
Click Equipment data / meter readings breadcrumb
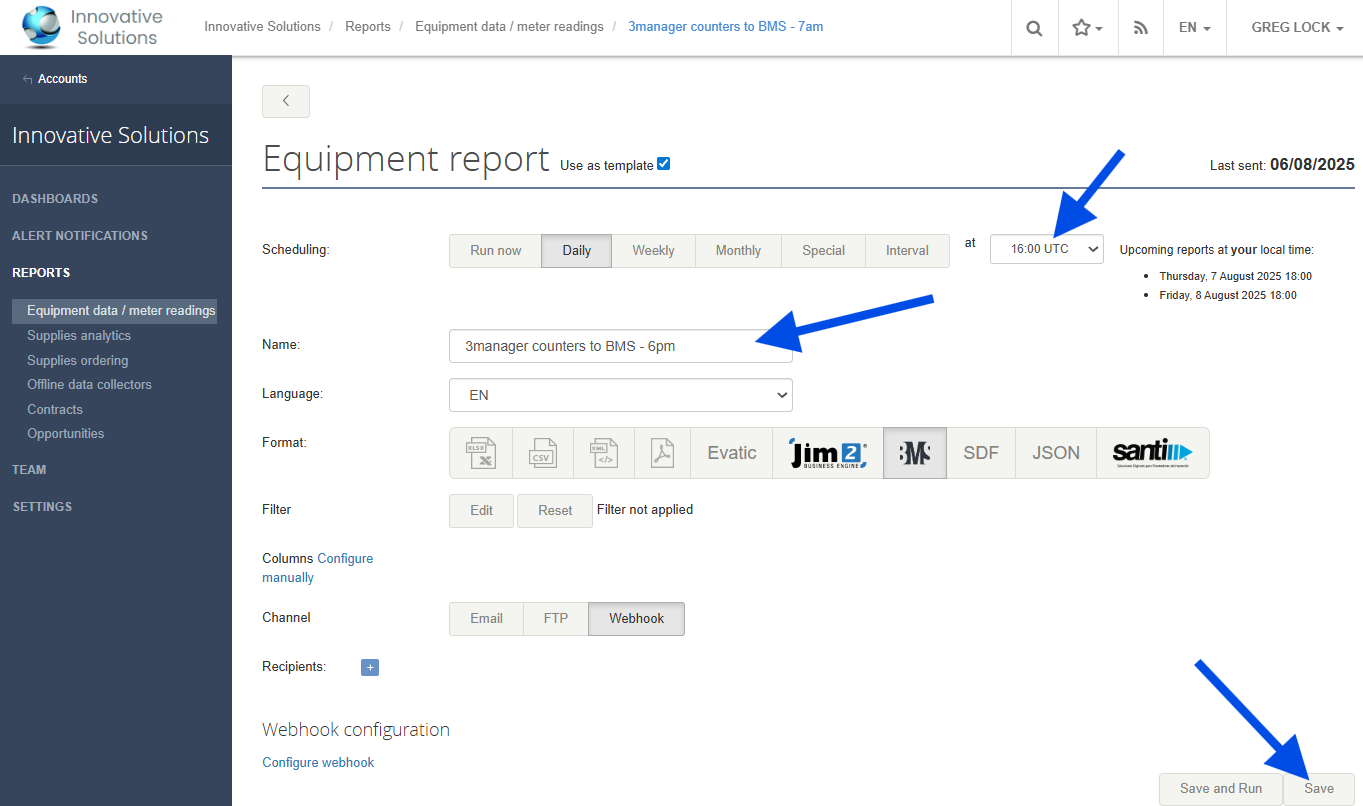click(x=509, y=27)
